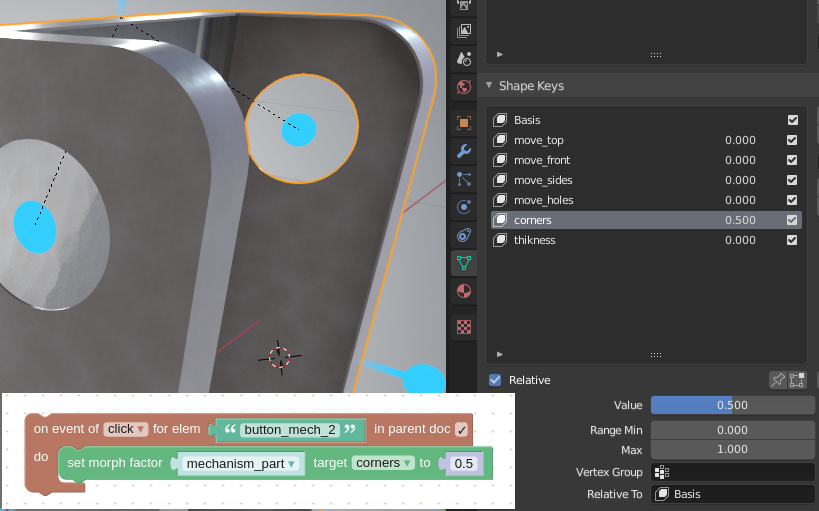Open the click event type dropdown
Screen dimensions: 819x511
pos(125,429)
